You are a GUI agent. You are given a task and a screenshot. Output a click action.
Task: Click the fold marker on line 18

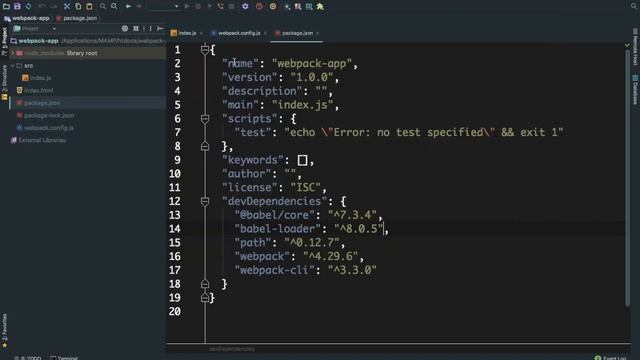205,284
